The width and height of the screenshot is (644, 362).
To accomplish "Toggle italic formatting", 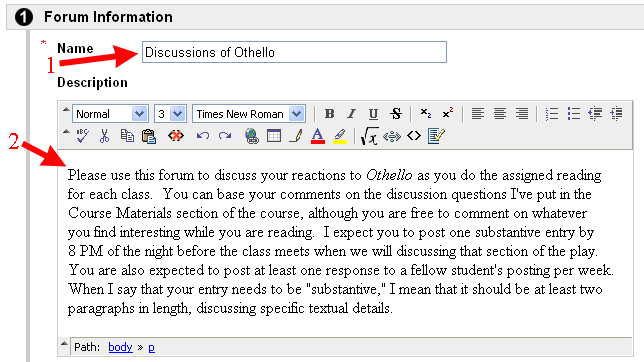I will pyautogui.click(x=351, y=114).
